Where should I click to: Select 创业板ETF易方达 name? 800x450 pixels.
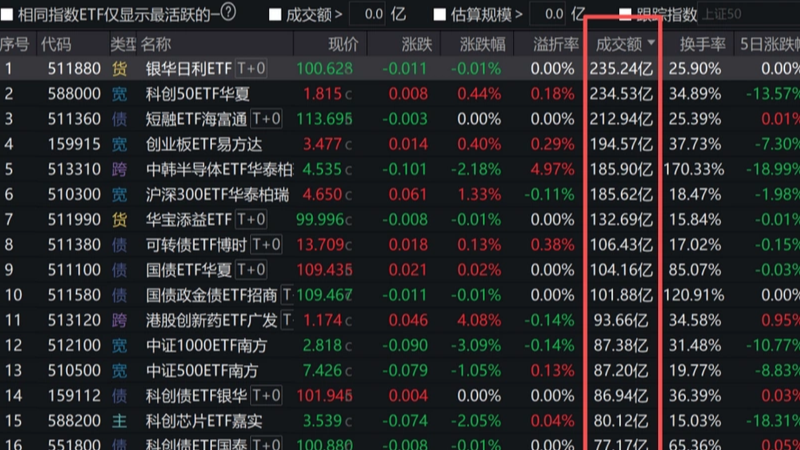pyautogui.click(x=204, y=144)
